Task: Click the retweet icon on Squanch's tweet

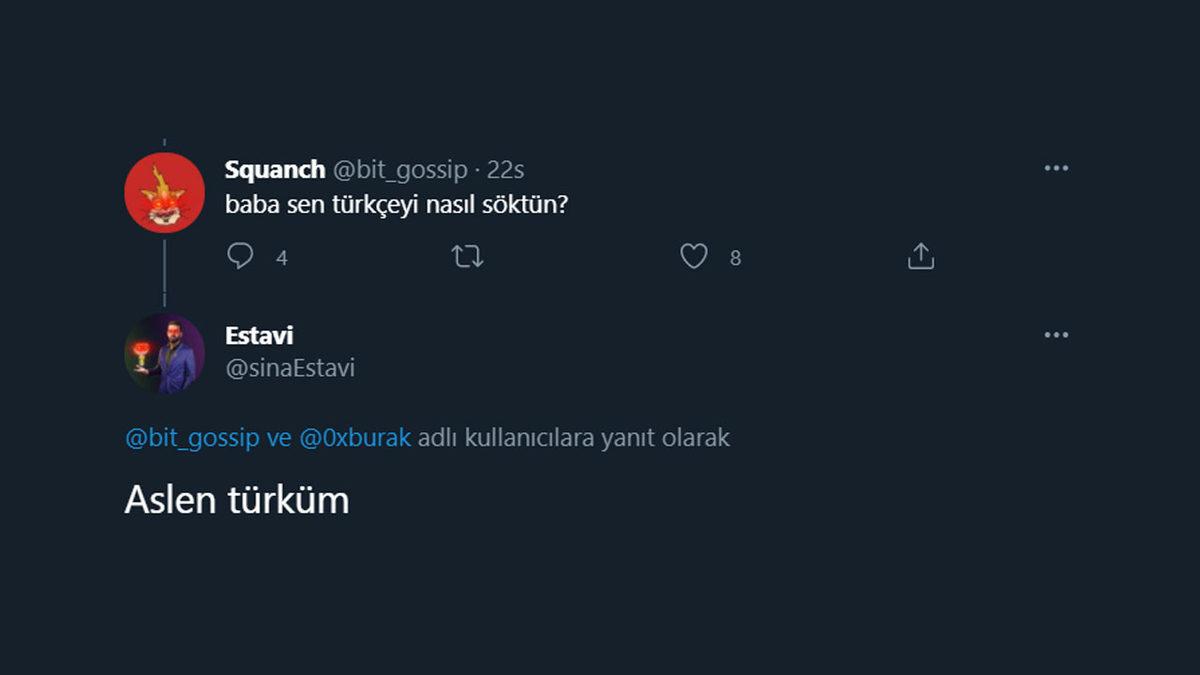Action: (465, 257)
